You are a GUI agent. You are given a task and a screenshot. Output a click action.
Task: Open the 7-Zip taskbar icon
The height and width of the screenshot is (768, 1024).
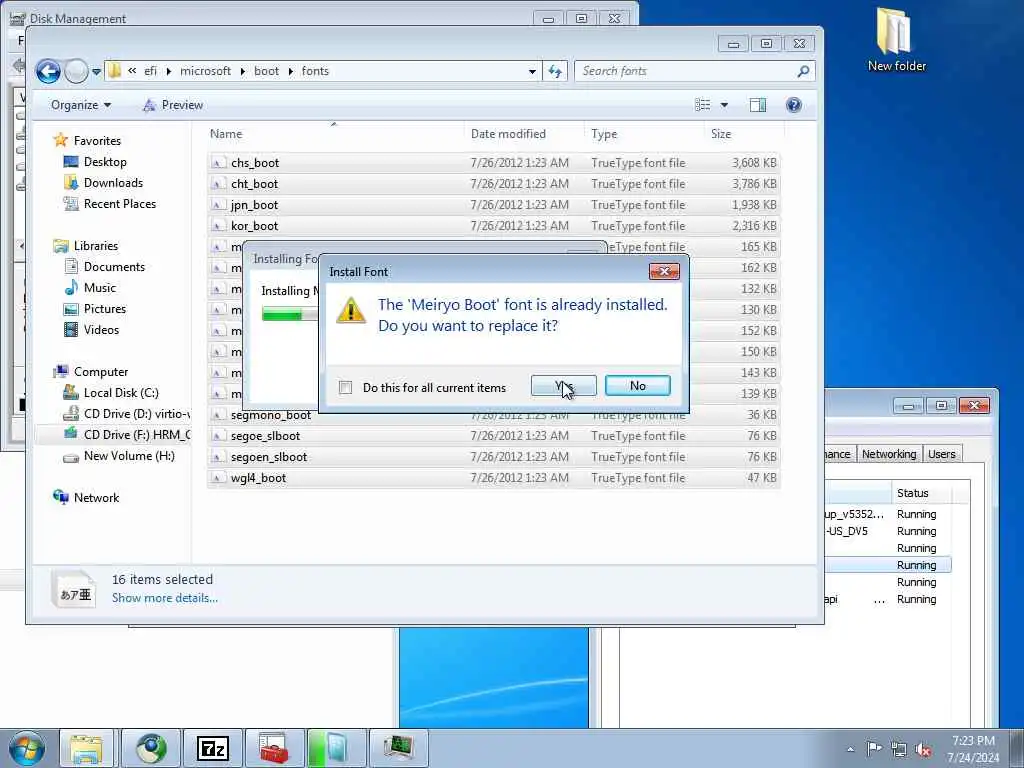213,748
